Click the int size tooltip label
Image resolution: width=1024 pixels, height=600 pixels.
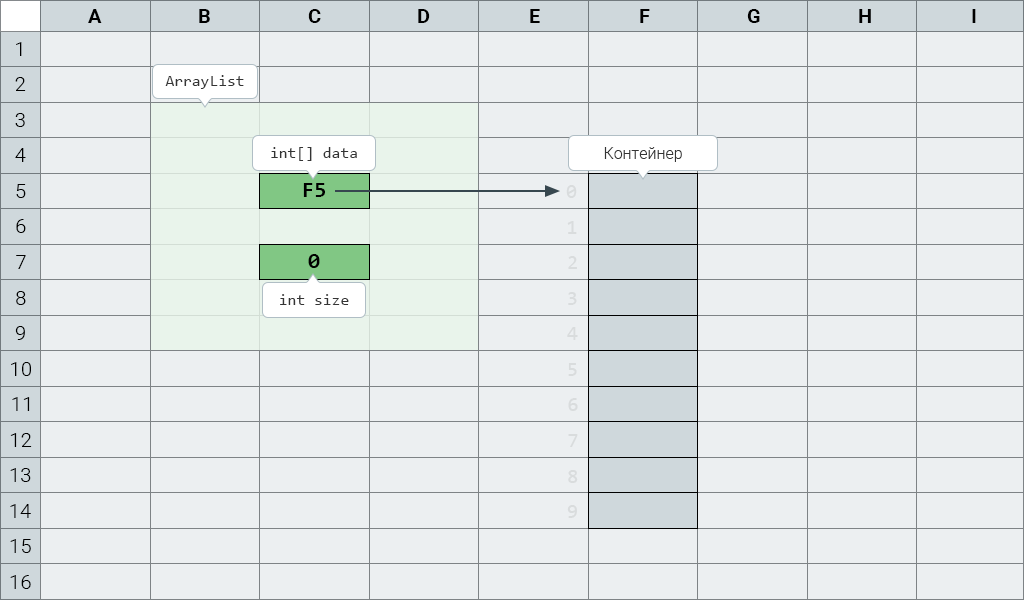pos(314,300)
